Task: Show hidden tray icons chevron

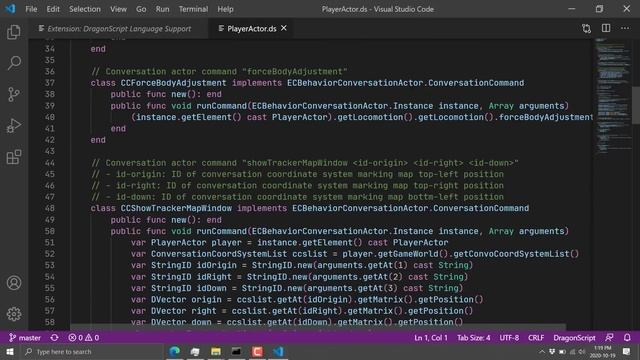Action: point(542,351)
